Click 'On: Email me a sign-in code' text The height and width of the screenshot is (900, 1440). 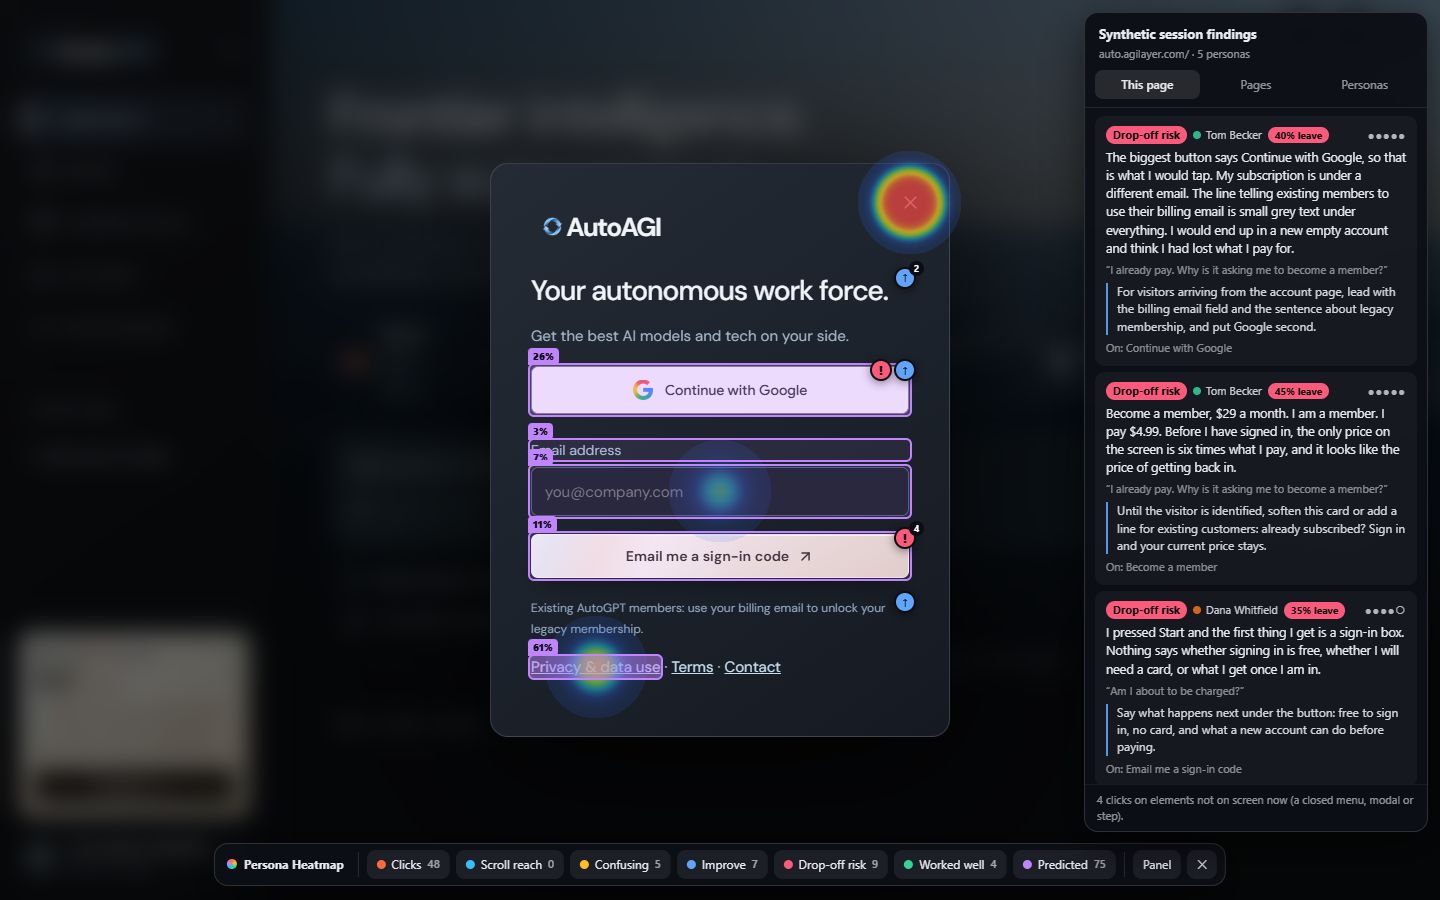coord(1174,769)
